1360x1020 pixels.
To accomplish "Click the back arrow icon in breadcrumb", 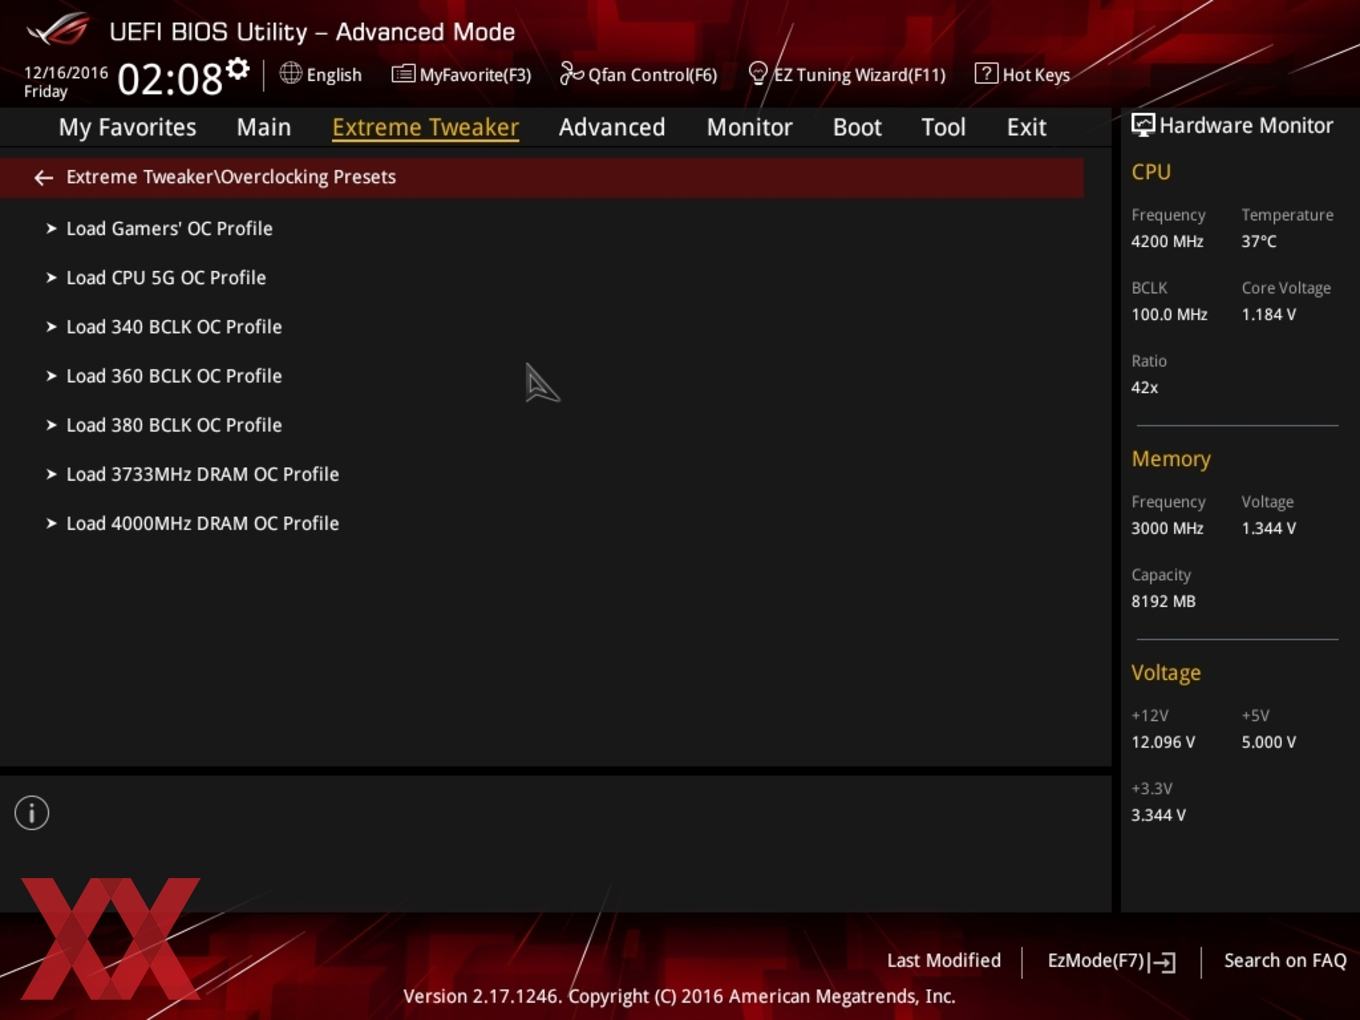I will (43, 178).
